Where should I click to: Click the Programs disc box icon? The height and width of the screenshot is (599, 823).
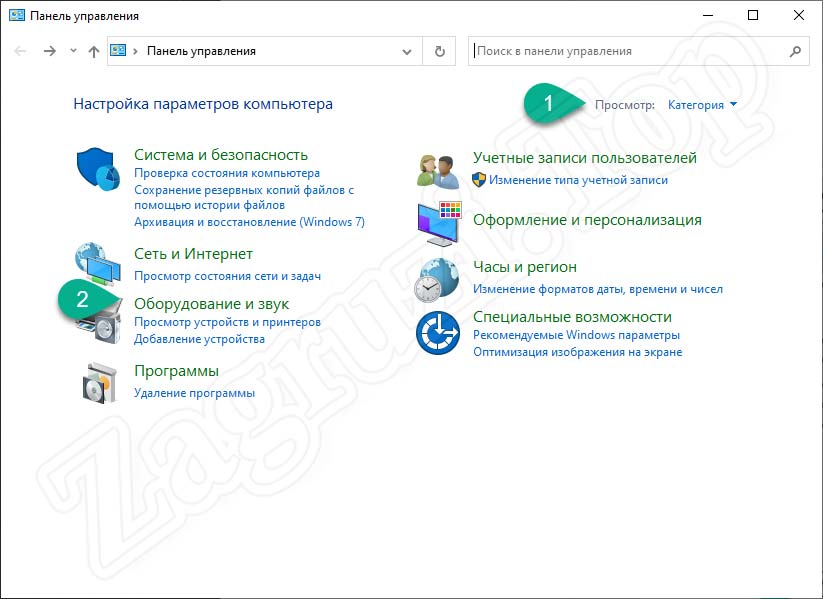[x=98, y=383]
